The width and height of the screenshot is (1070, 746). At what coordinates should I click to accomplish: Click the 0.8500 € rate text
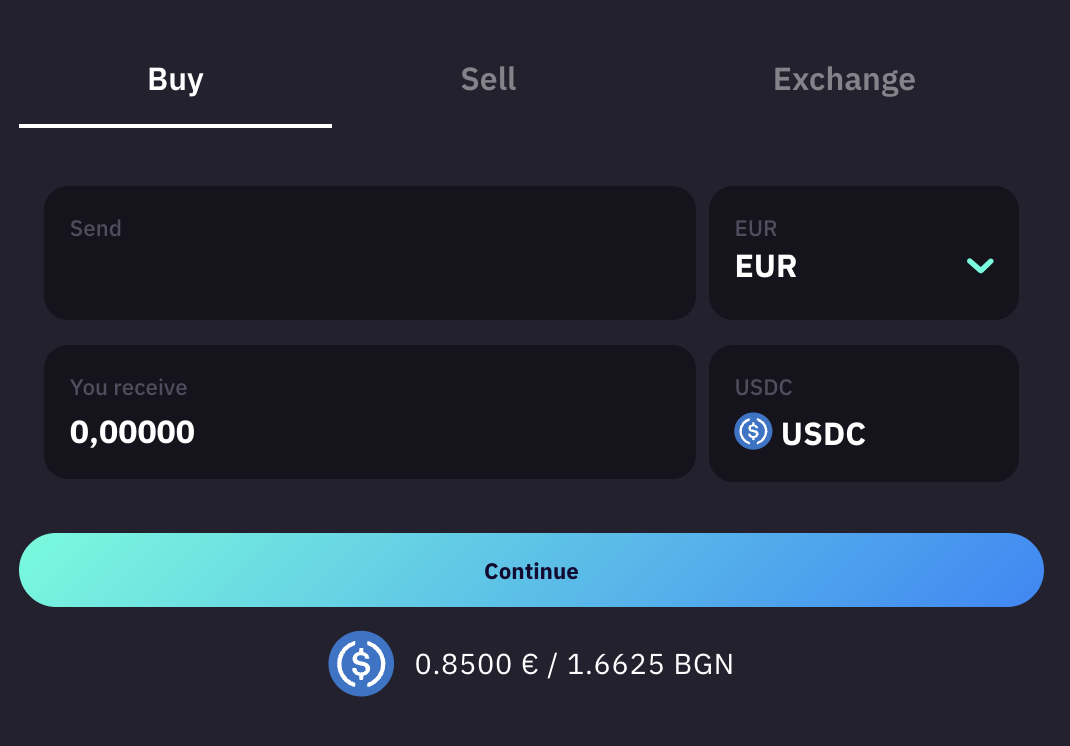tap(477, 664)
